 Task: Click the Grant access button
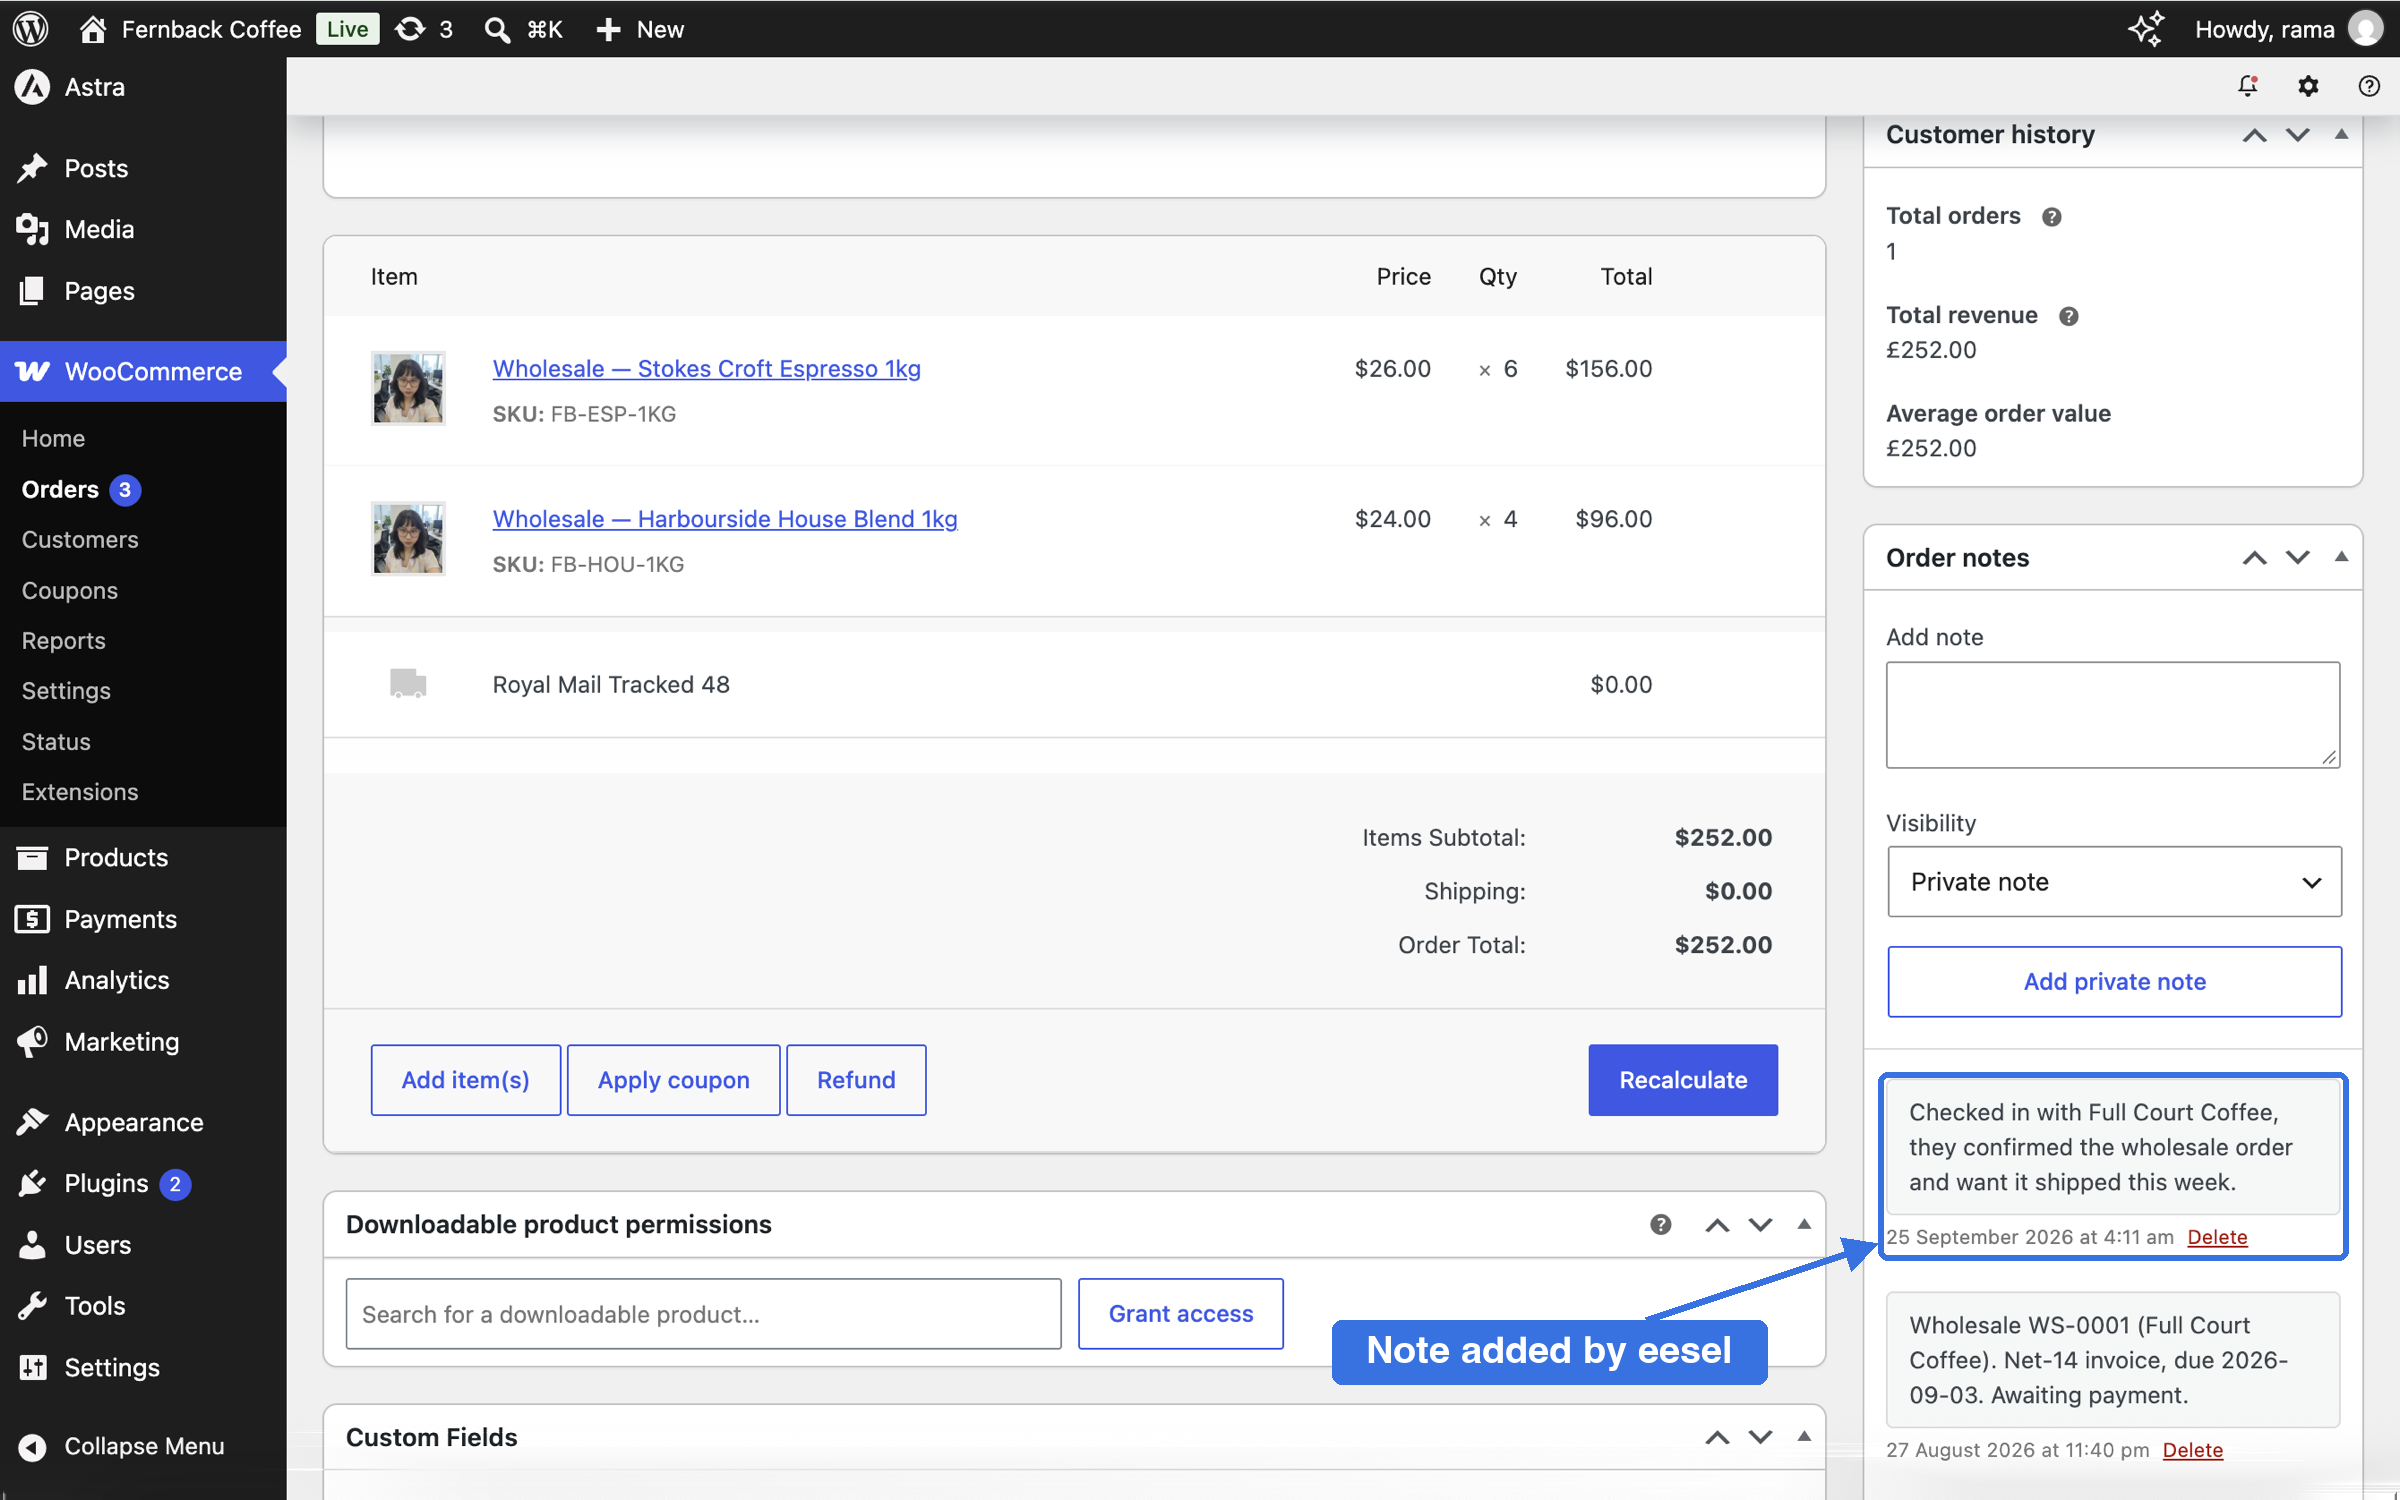(x=1180, y=1314)
